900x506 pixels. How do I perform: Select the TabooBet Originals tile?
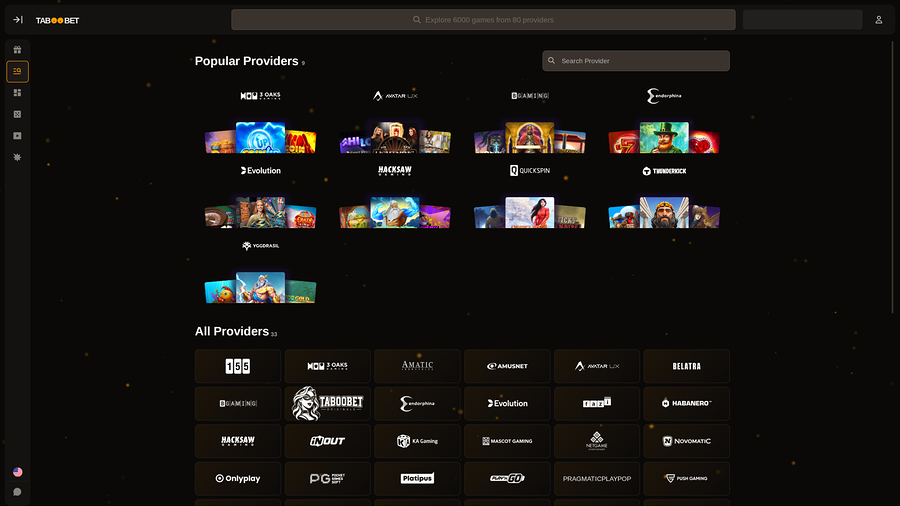point(328,403)
